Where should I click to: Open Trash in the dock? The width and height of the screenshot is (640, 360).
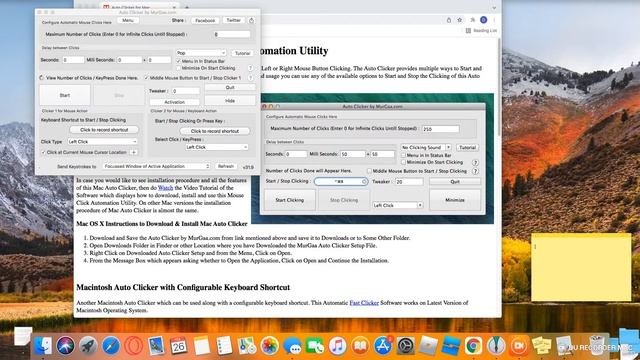[x=596, y=345]
